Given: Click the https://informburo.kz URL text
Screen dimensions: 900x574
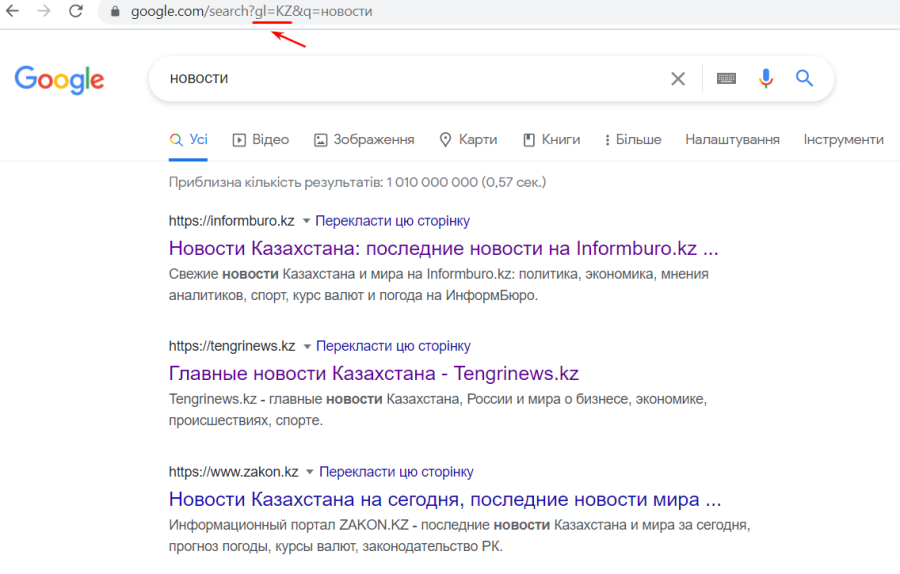Looking at the screenshot, I should point(231,221).
